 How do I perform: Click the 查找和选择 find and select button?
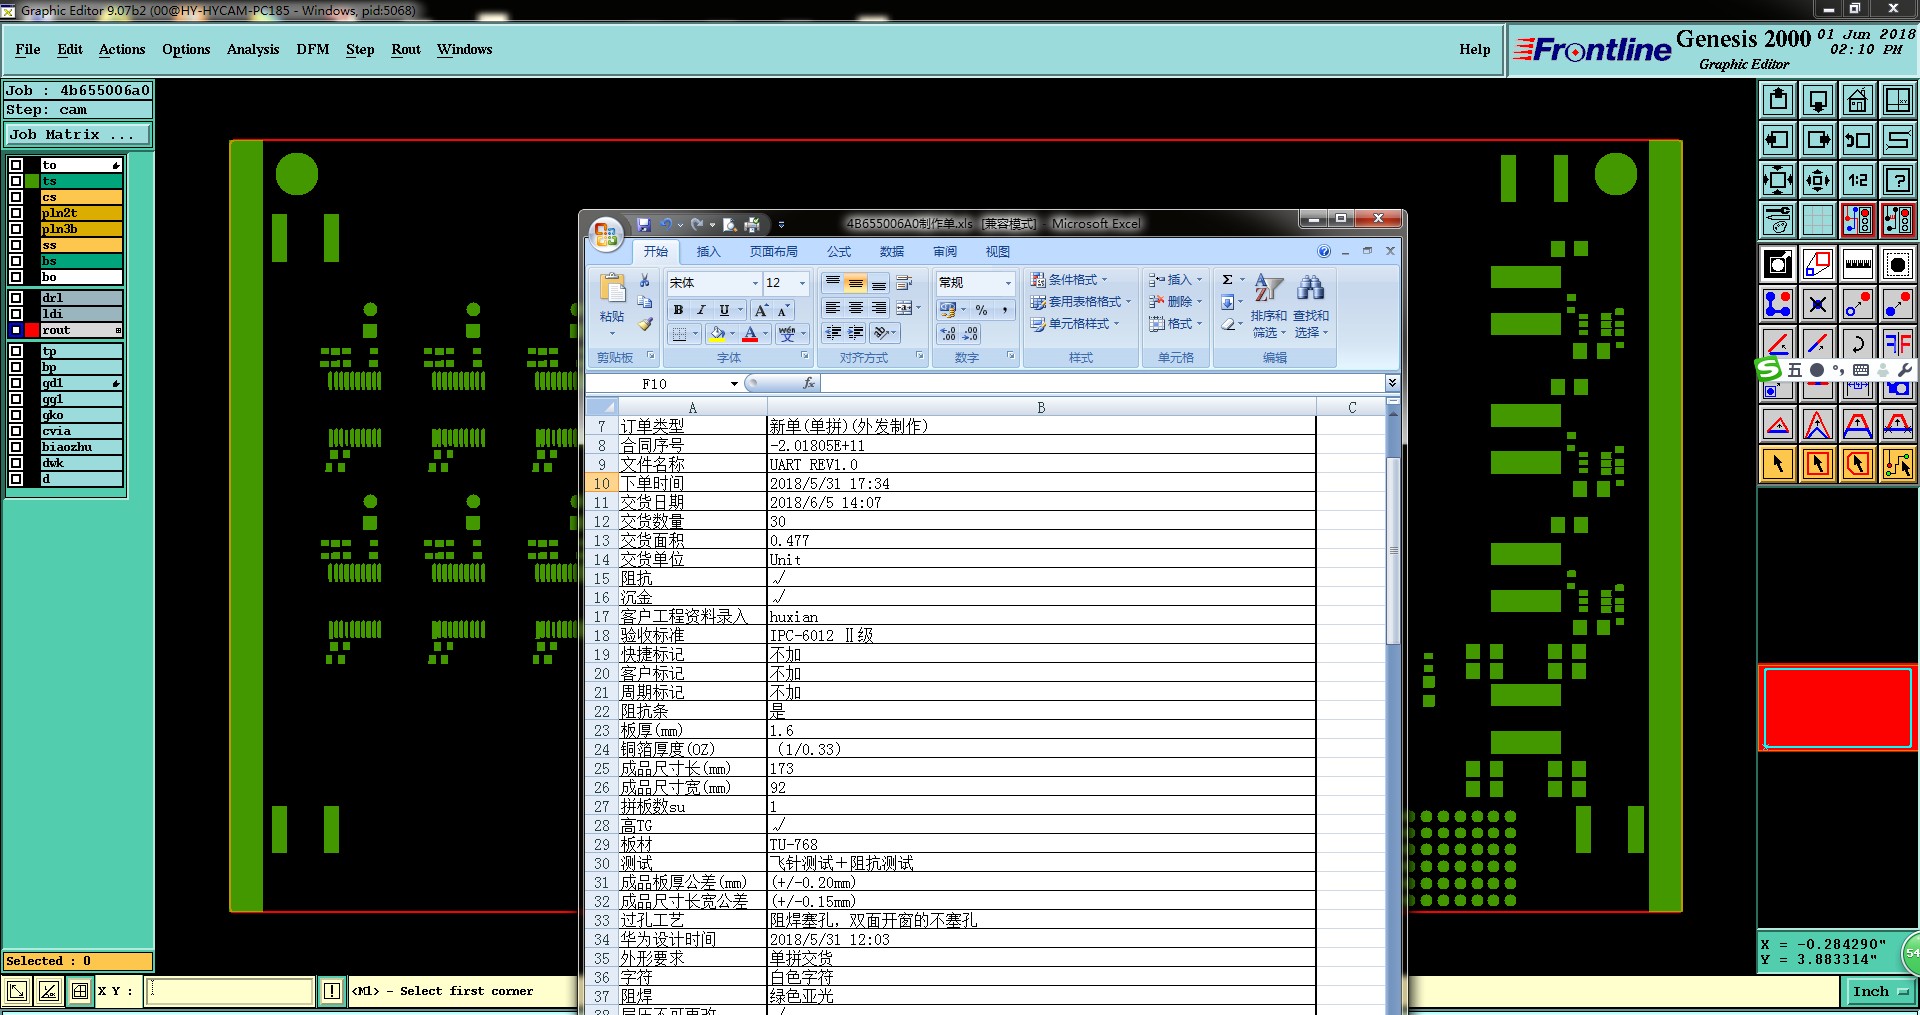(1311, 306)
